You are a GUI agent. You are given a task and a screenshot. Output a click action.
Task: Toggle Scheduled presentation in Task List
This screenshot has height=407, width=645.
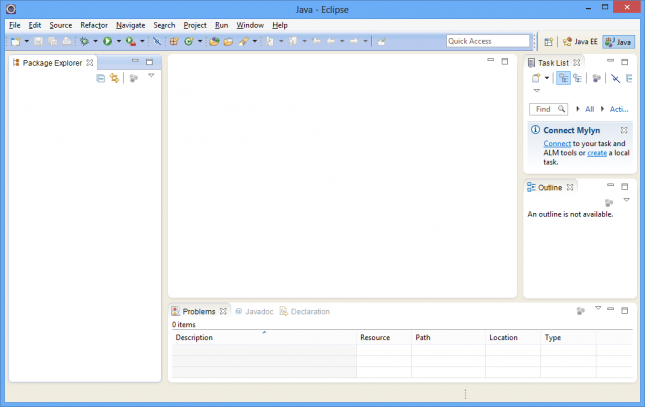tap(578, 78)
